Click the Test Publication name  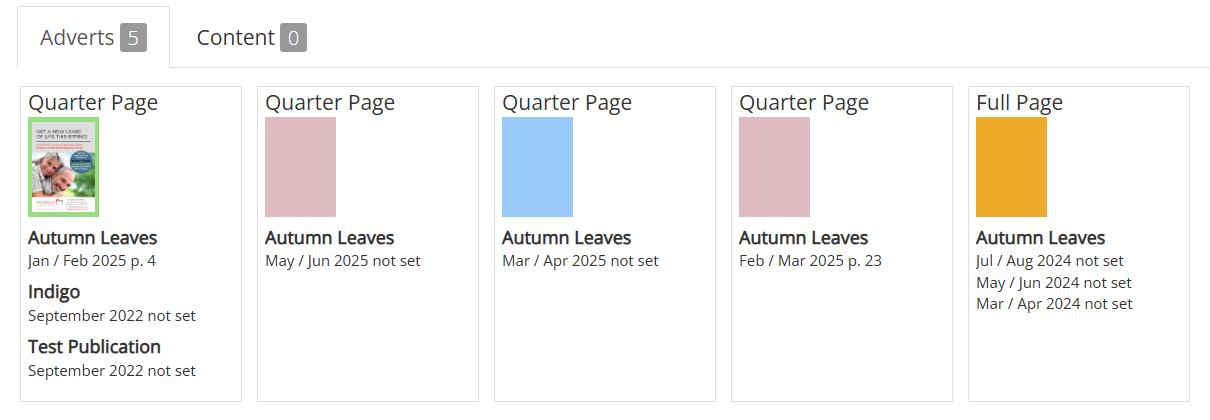coord(94,347)
